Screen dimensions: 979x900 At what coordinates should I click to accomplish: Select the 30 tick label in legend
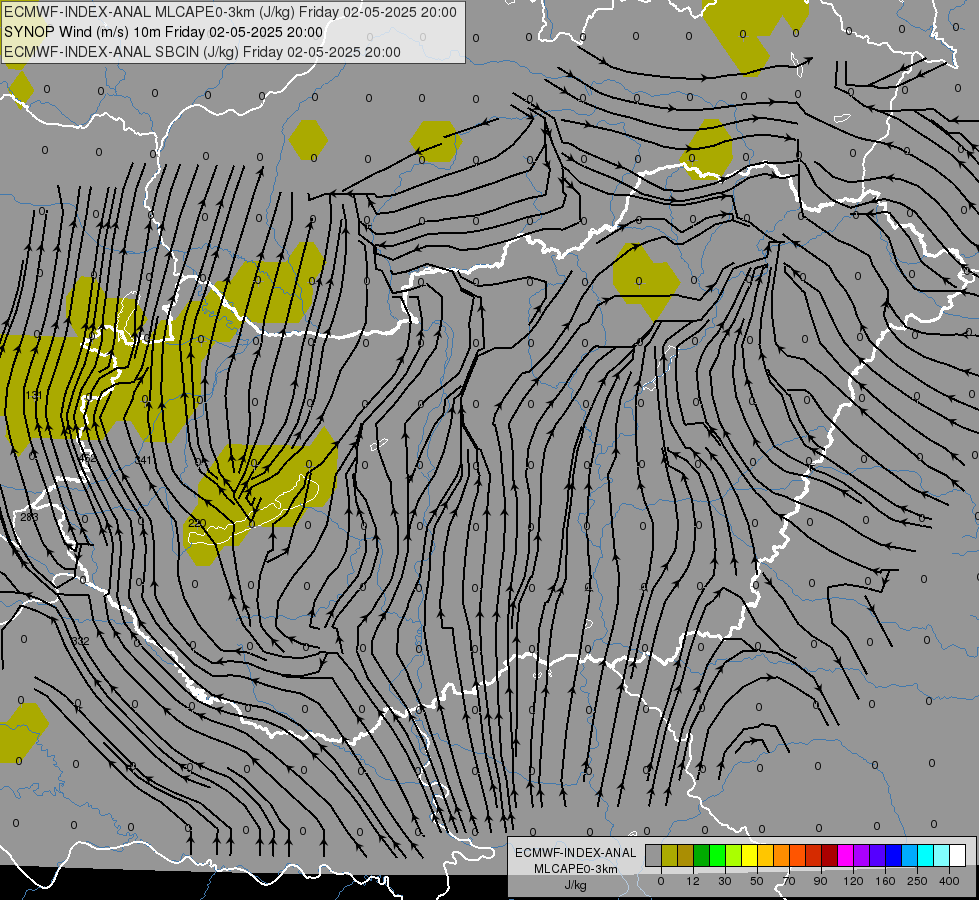725,881
